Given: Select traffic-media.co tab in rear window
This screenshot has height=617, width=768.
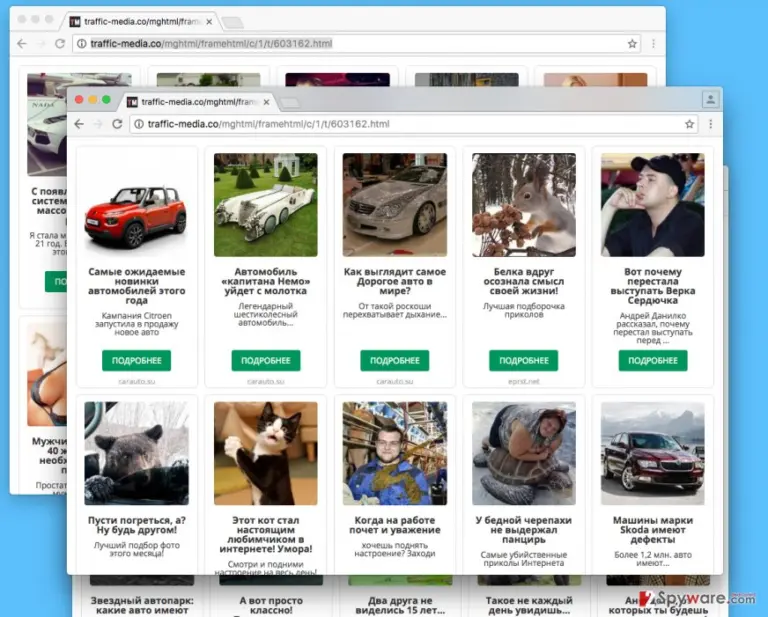Looking at the screenshot, I should (142, 22).
